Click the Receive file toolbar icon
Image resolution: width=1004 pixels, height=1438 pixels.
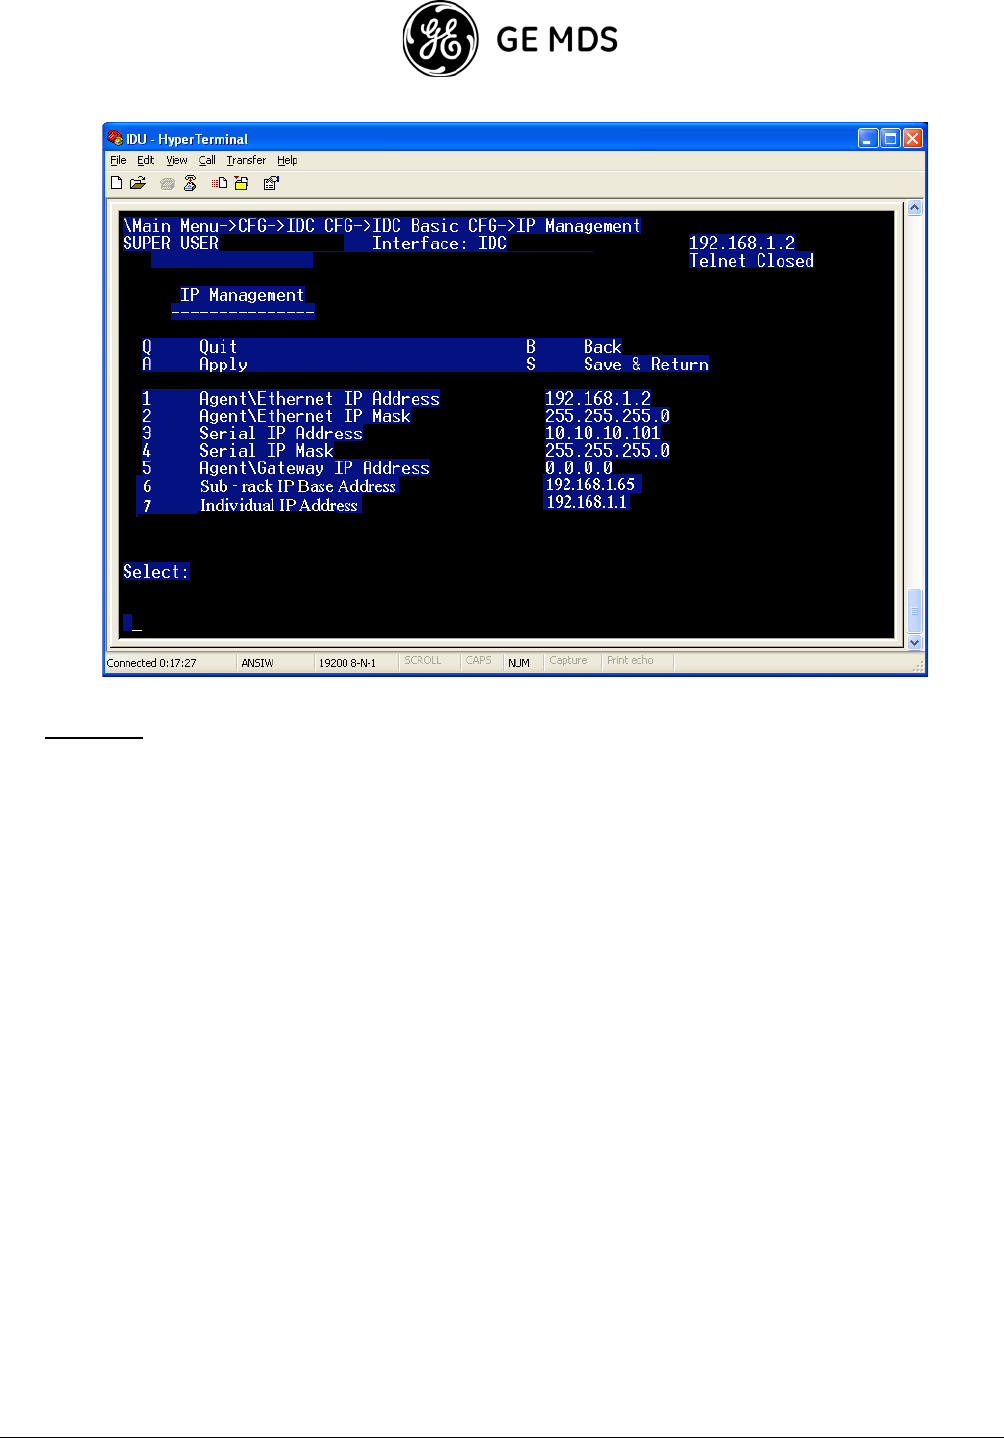241,183
